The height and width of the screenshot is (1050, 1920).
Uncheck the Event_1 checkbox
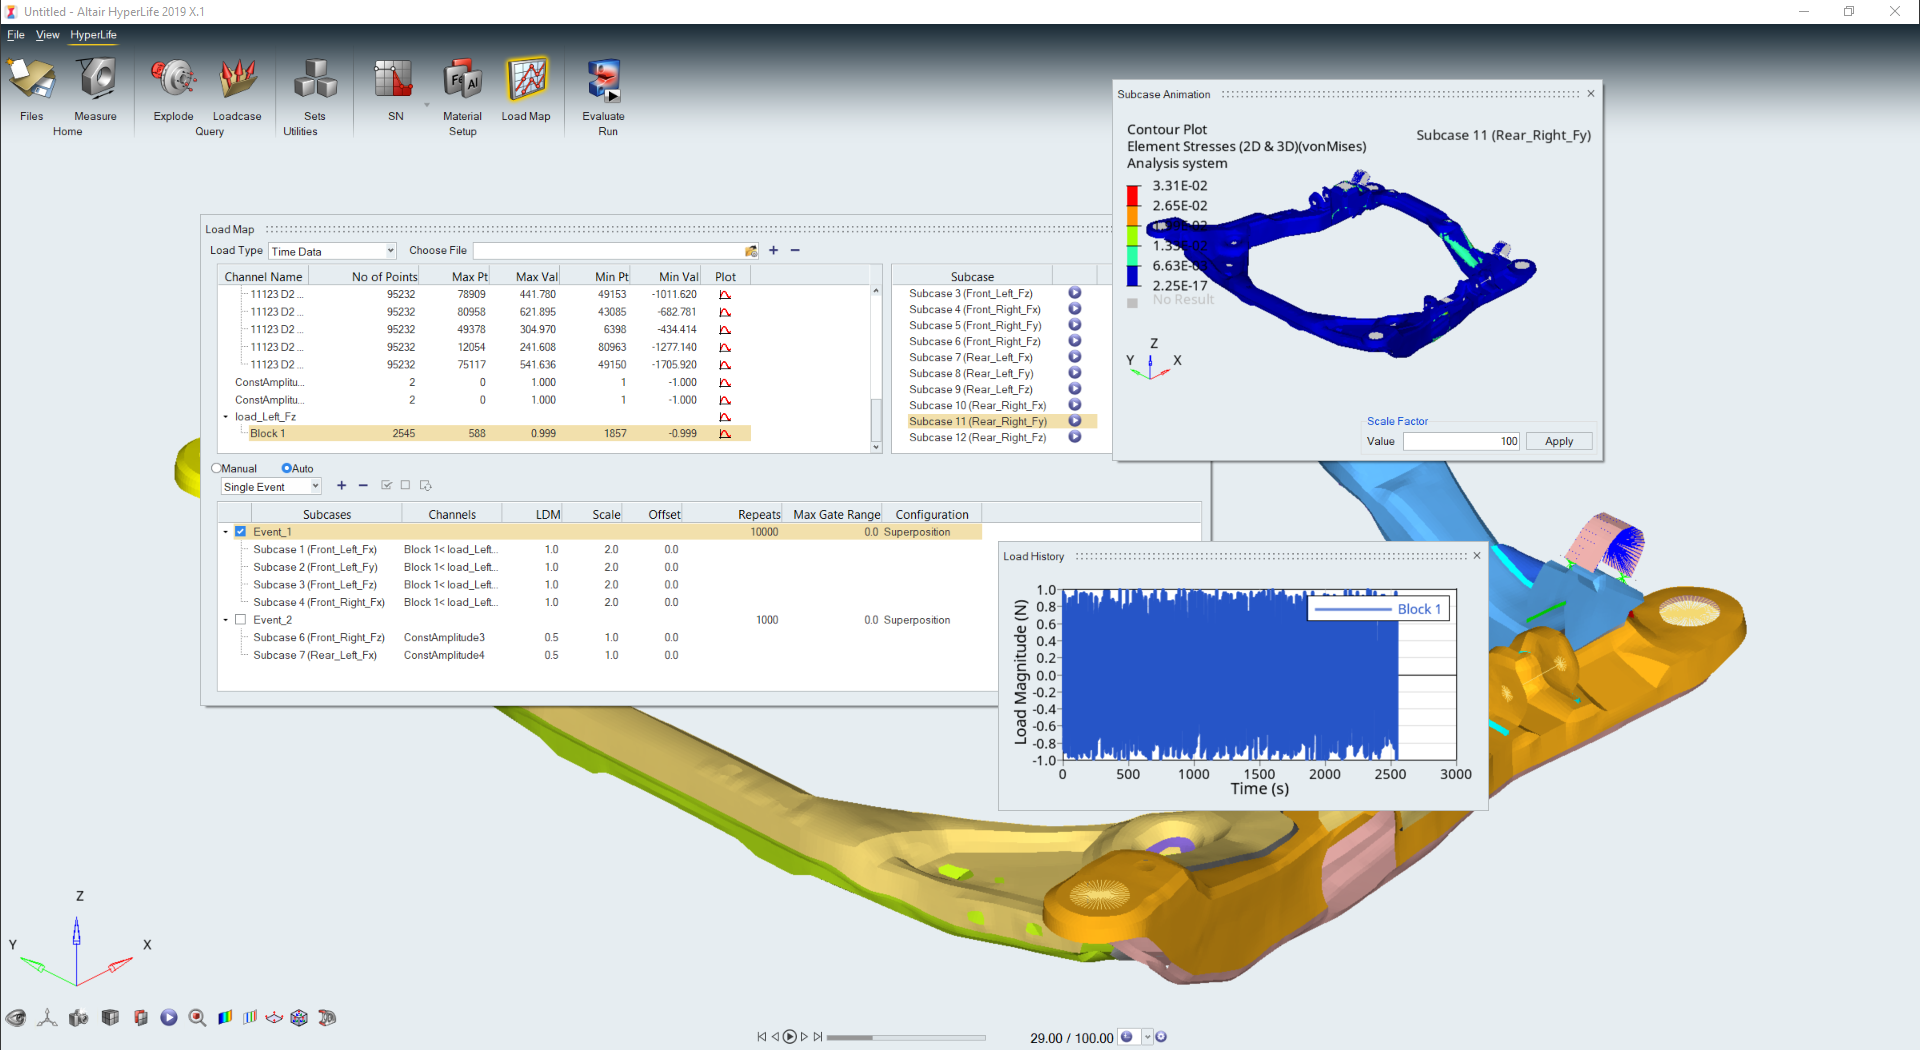(x=241, y=532)
